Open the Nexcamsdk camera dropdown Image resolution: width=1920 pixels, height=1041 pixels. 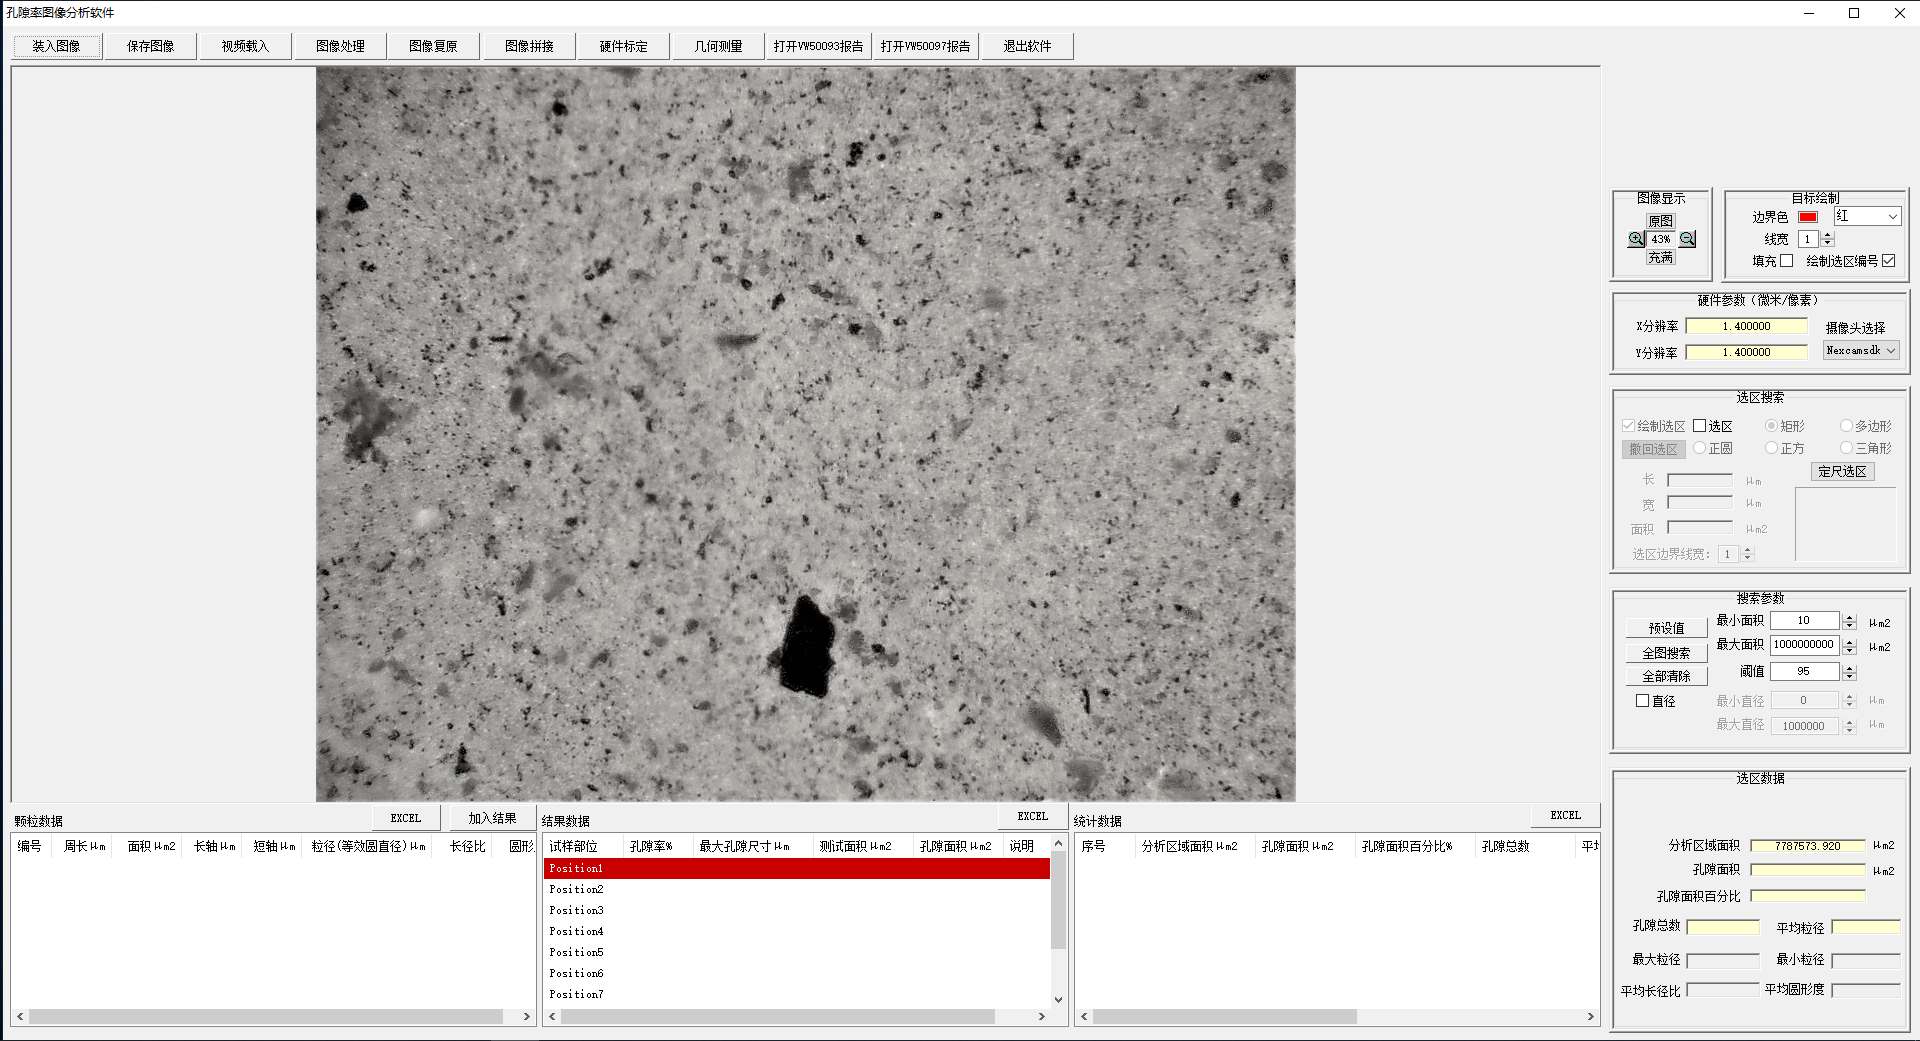click(x=1860, y=351)
